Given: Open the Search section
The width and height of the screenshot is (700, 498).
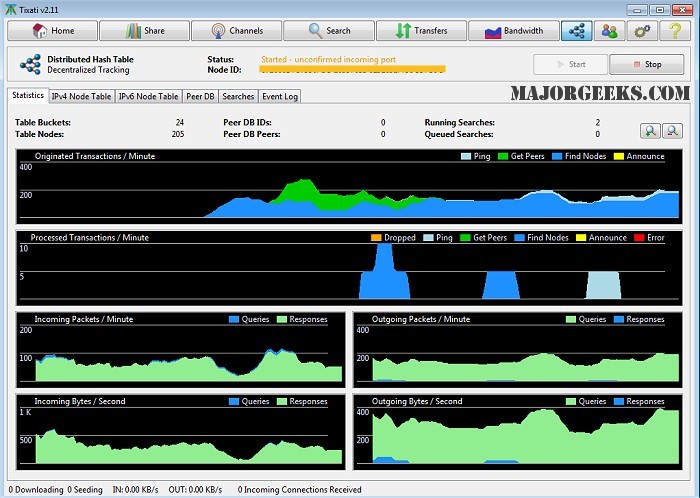Looking at the screenshot, I should pyautogui.click(x=329, y=31).
